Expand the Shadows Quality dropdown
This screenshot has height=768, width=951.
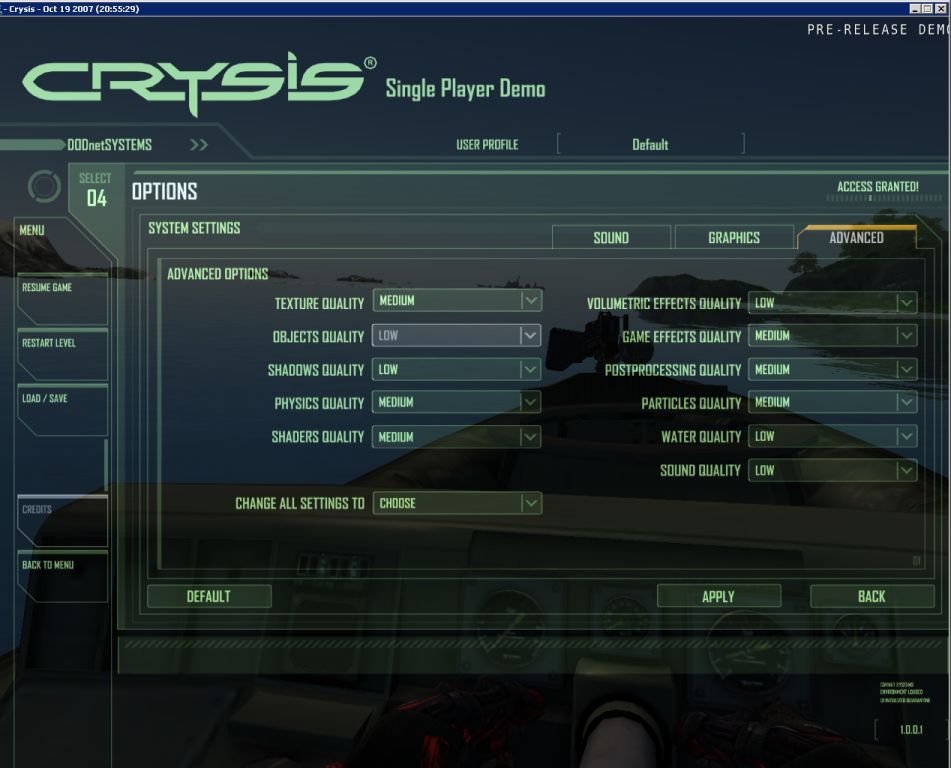click(x=457, y=369)
